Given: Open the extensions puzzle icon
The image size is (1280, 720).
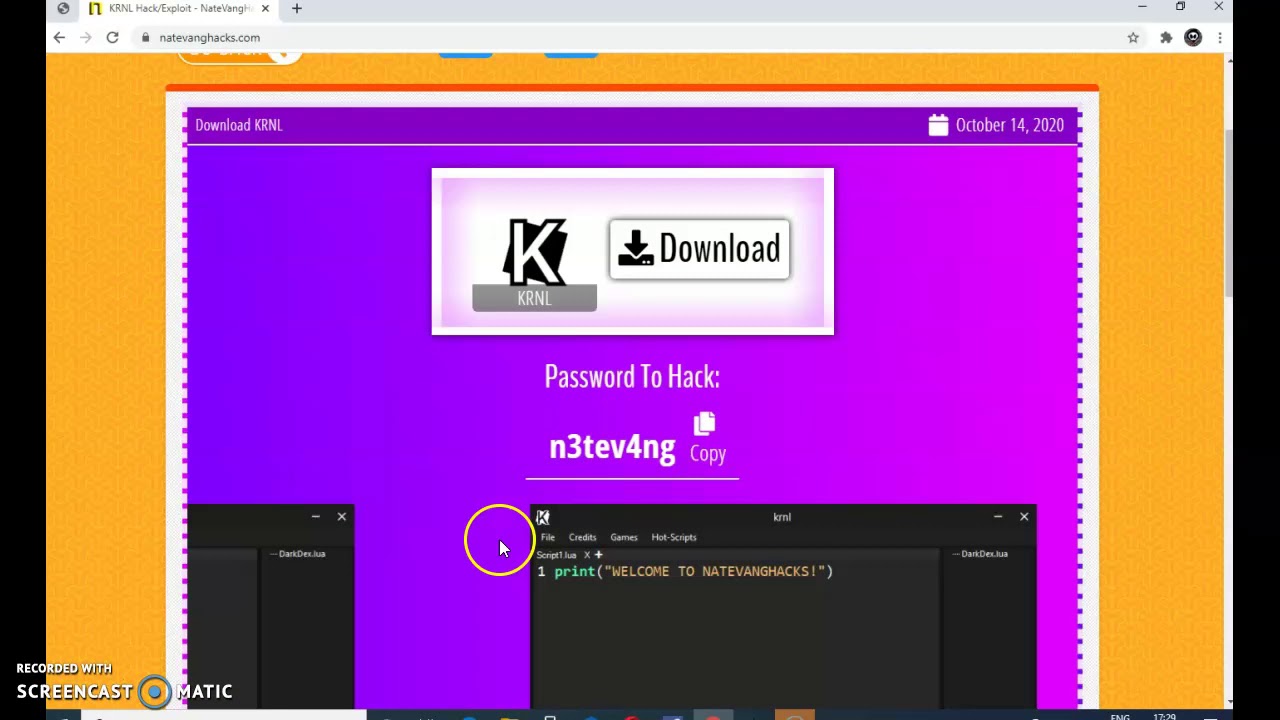Looking at the screenshot, I should [x=1166, y=37].
